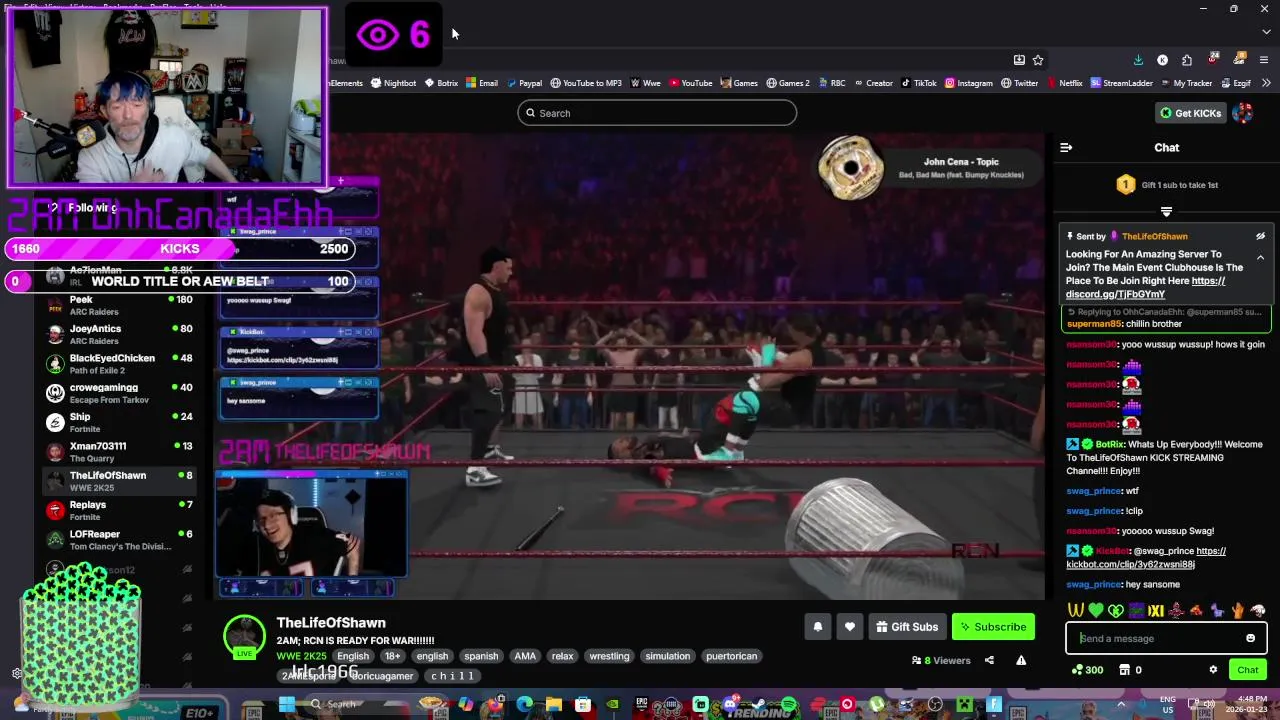
Task: Expand the gift sub leaderboard arrow
Action: tap(1166, 211)
